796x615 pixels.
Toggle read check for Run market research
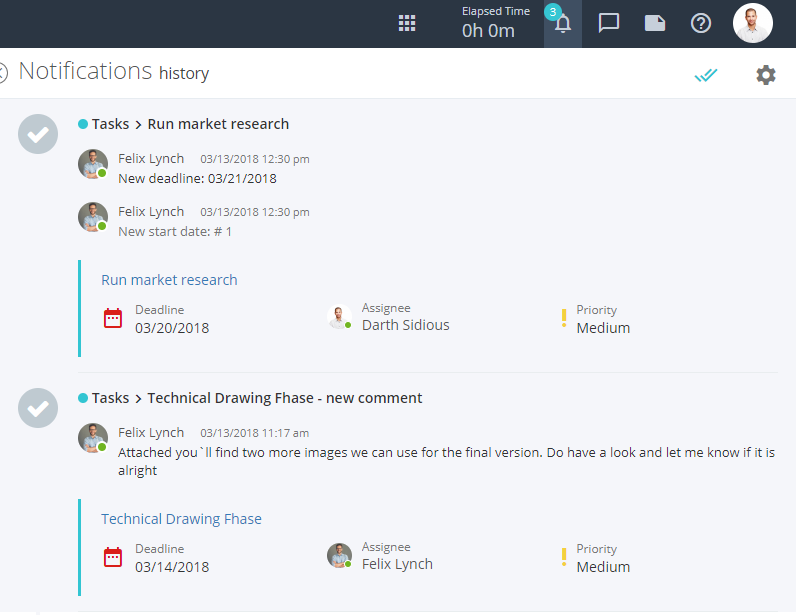[38, 134]
